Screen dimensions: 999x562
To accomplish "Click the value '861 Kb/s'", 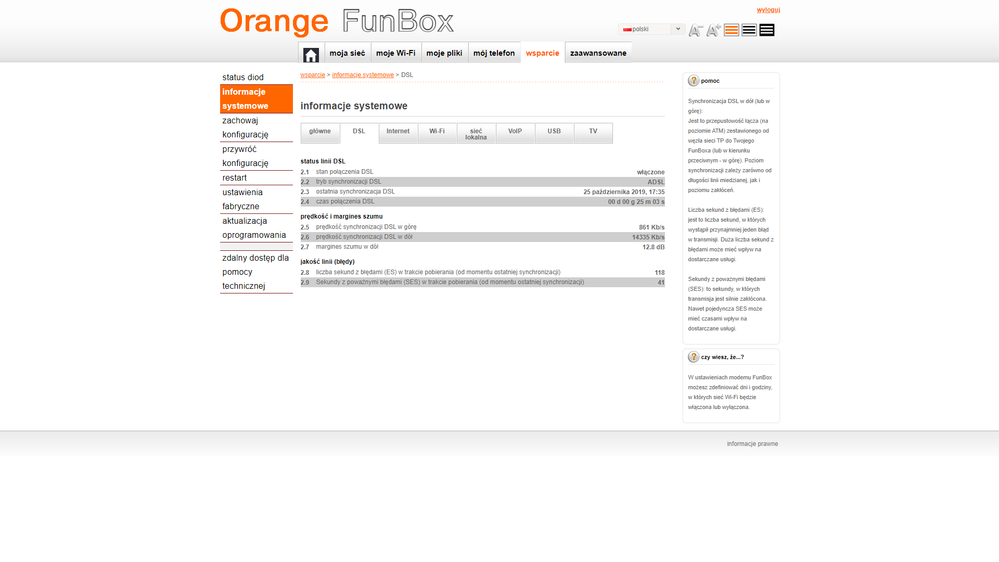I will (651, 227).
